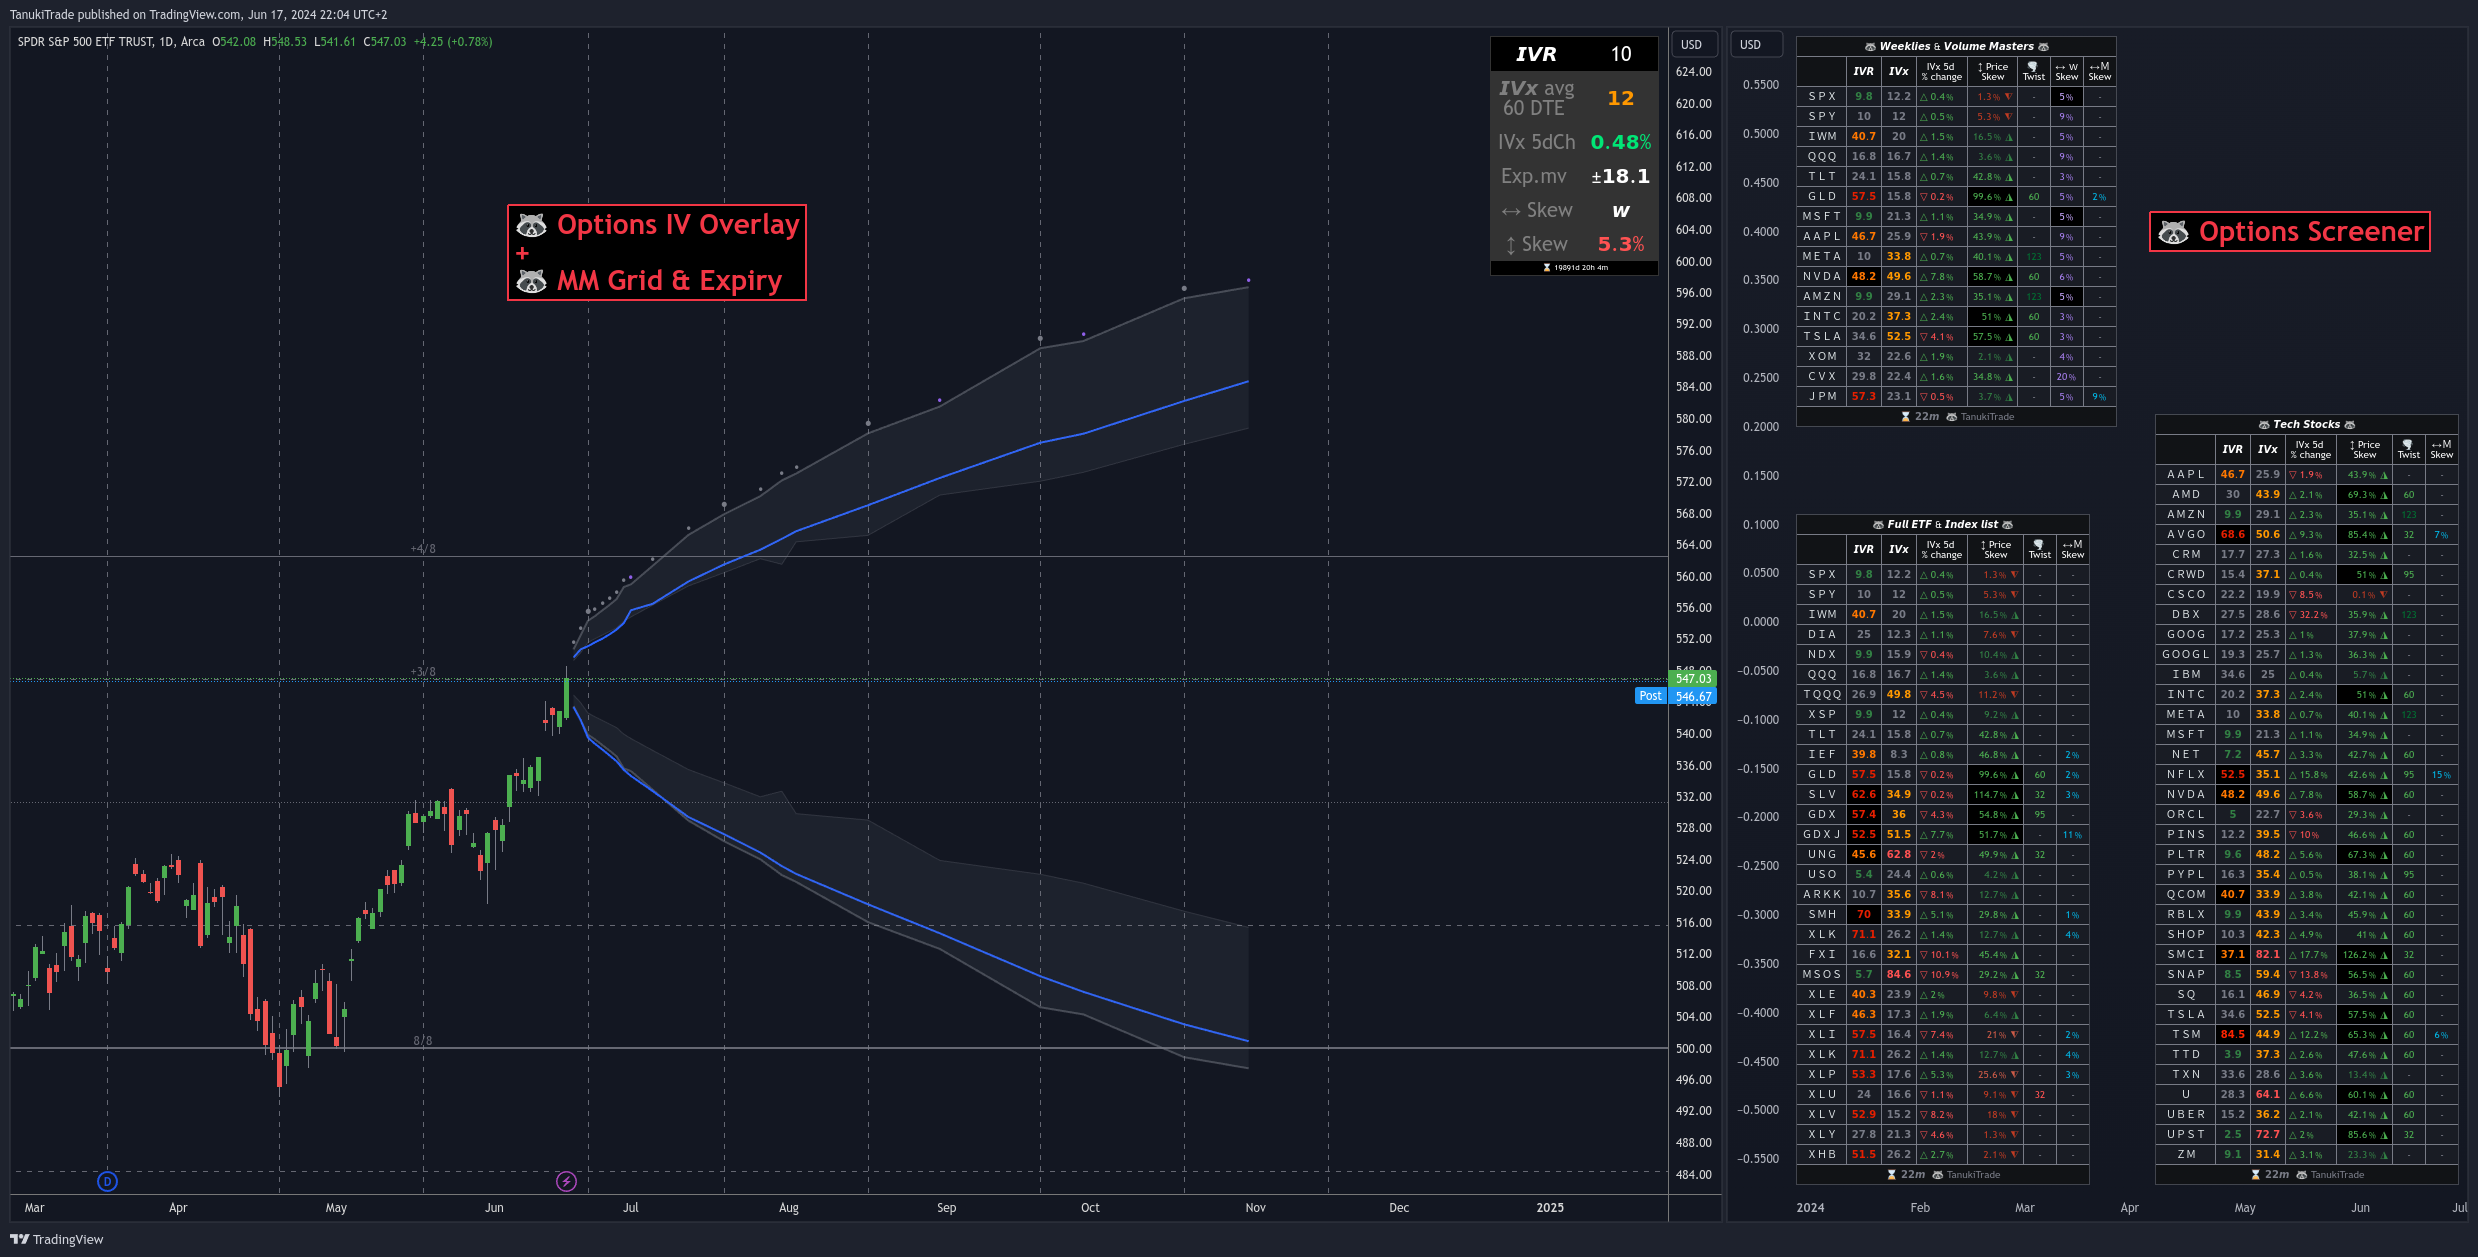Click TQQQ row in Full ETF table
Image resolution: width=2478 pixels, height=1257 pixels.
click(1943, 695)
